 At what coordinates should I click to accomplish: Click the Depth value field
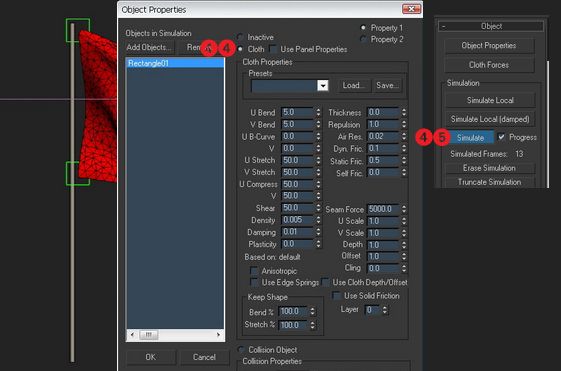click(384, 245)
